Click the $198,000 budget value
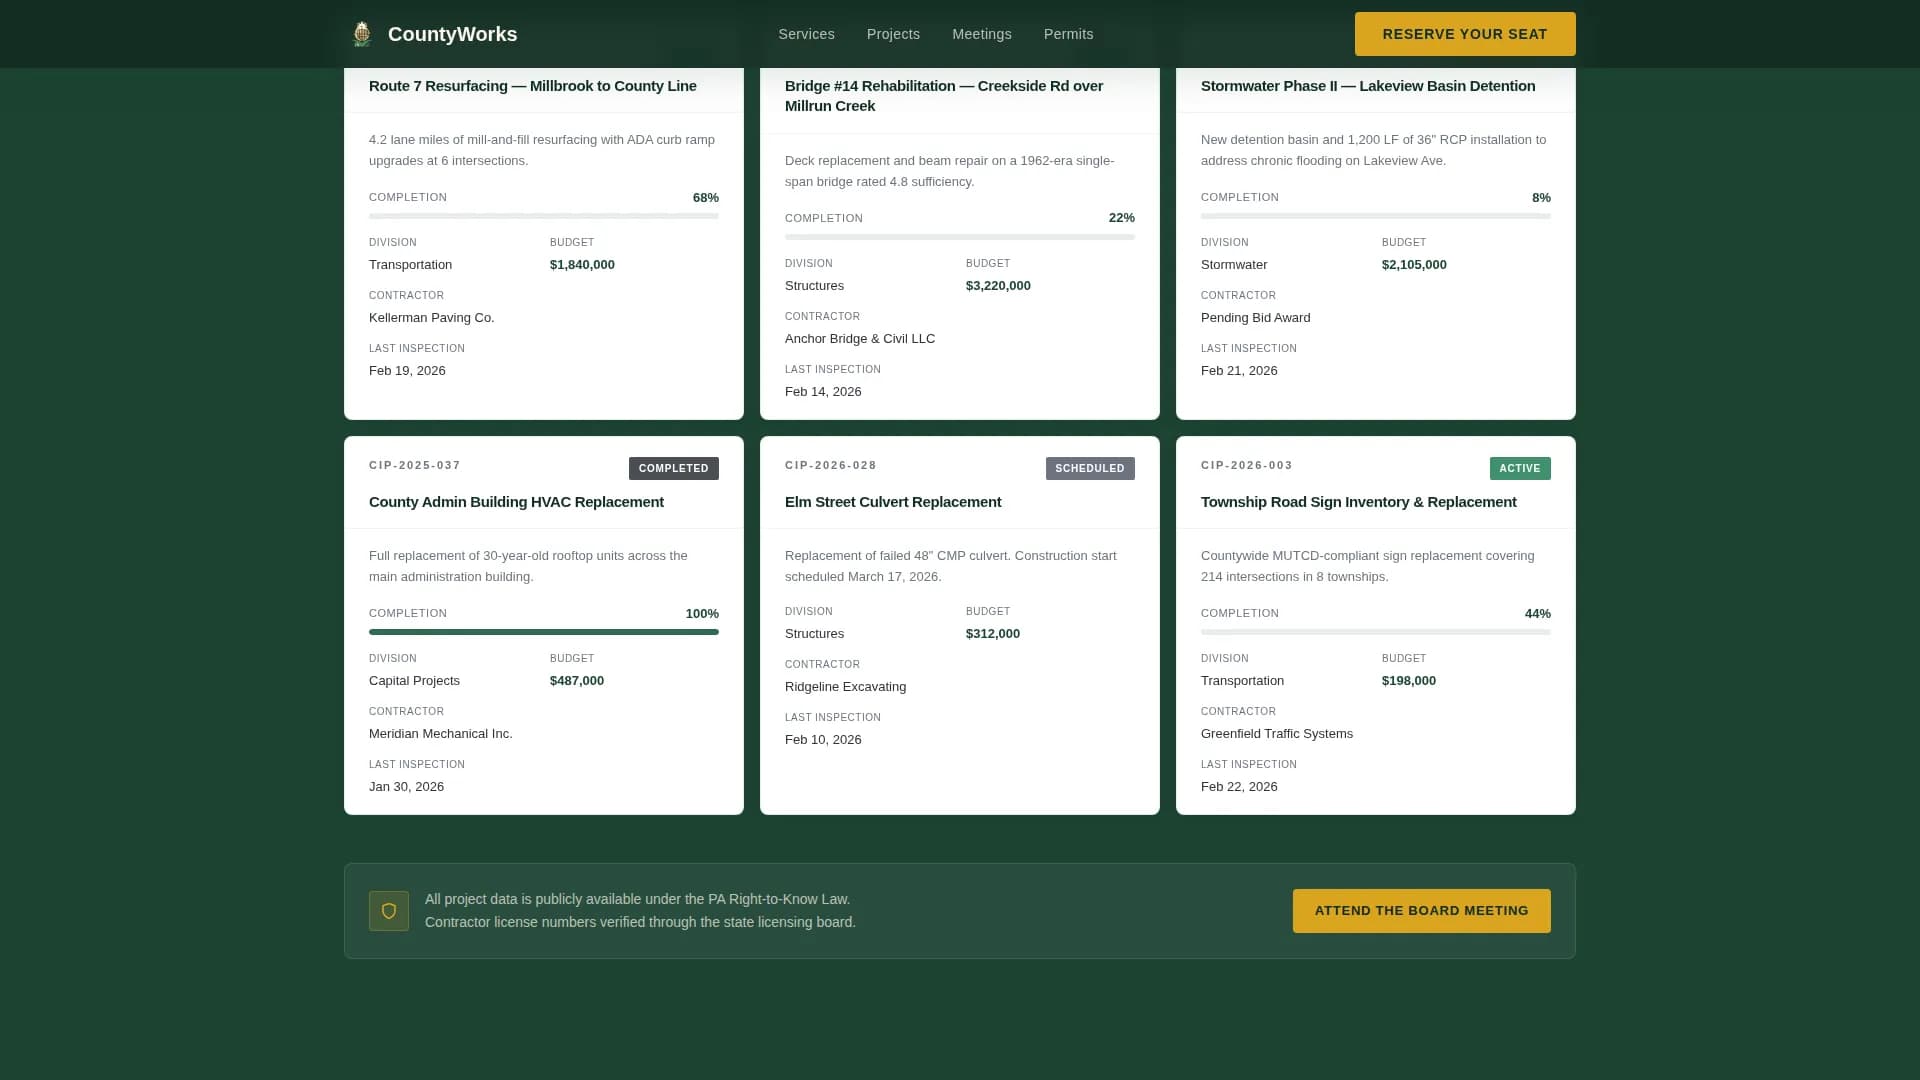This screenshot has height=1080, width=1920. point(1409,681)
